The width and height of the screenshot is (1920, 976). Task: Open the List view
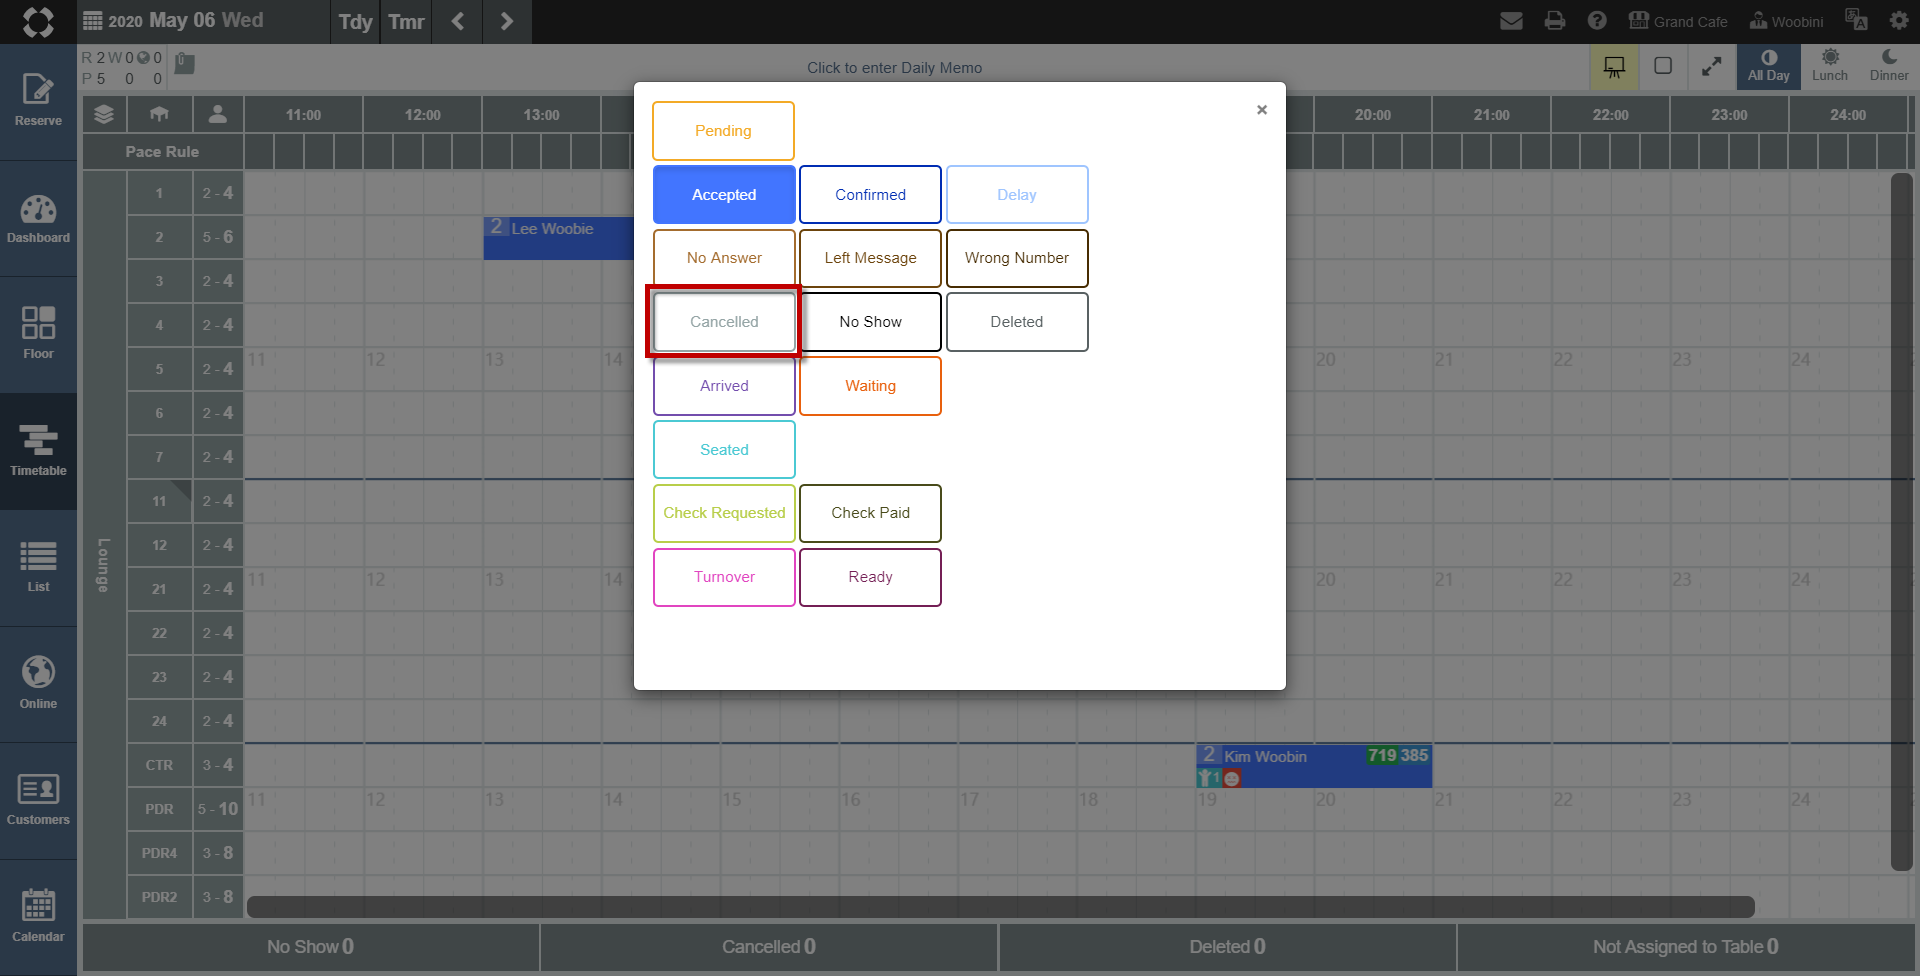(x=38, y=568)
